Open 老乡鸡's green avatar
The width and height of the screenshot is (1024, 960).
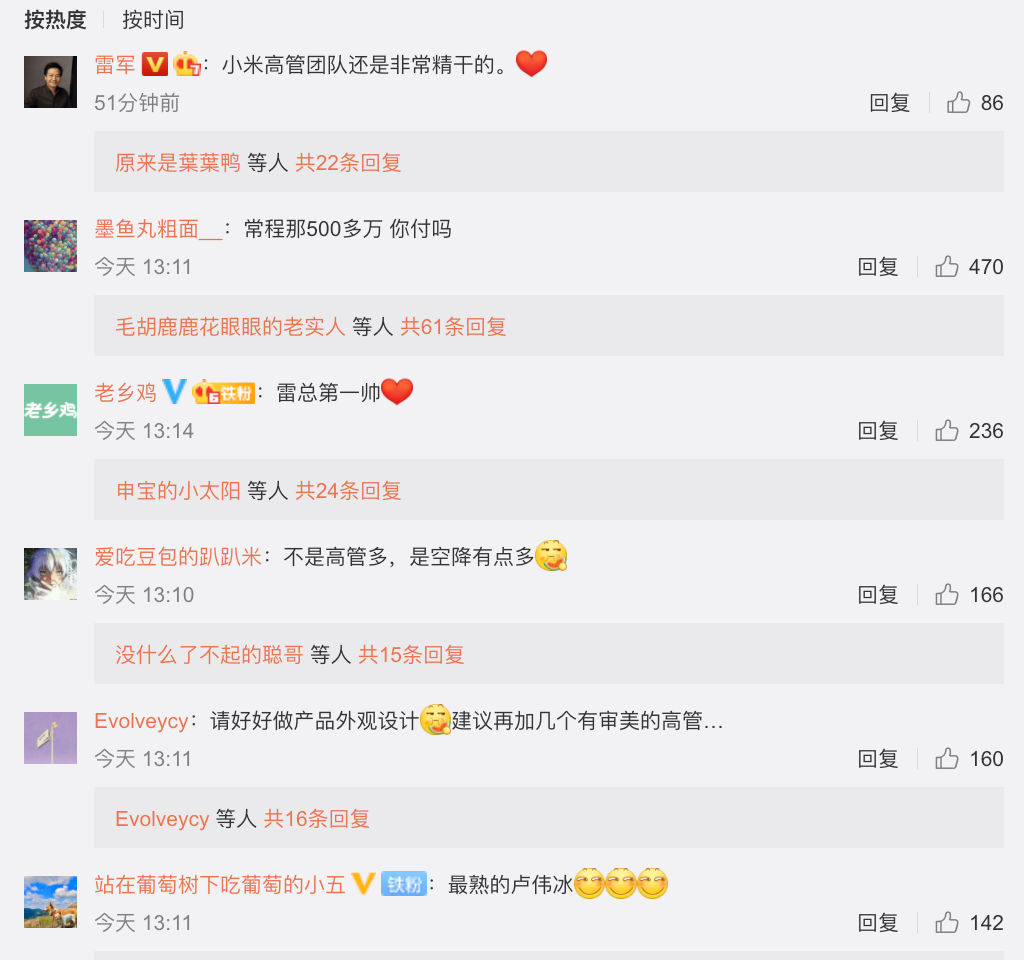click(50, 410)
